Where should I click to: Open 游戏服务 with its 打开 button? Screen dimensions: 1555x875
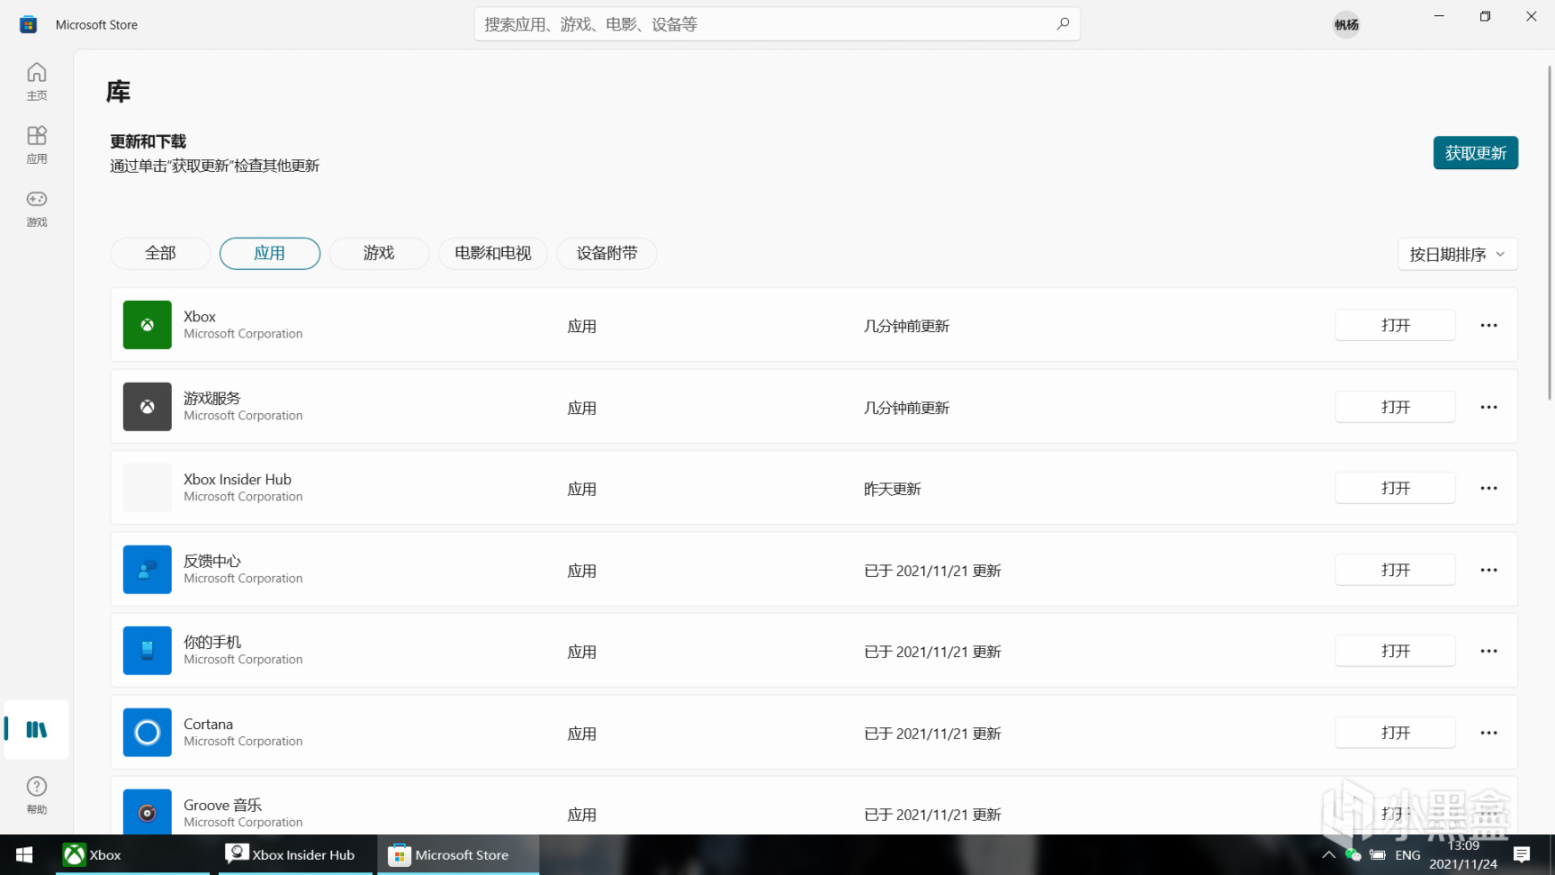coord(1395,407)
